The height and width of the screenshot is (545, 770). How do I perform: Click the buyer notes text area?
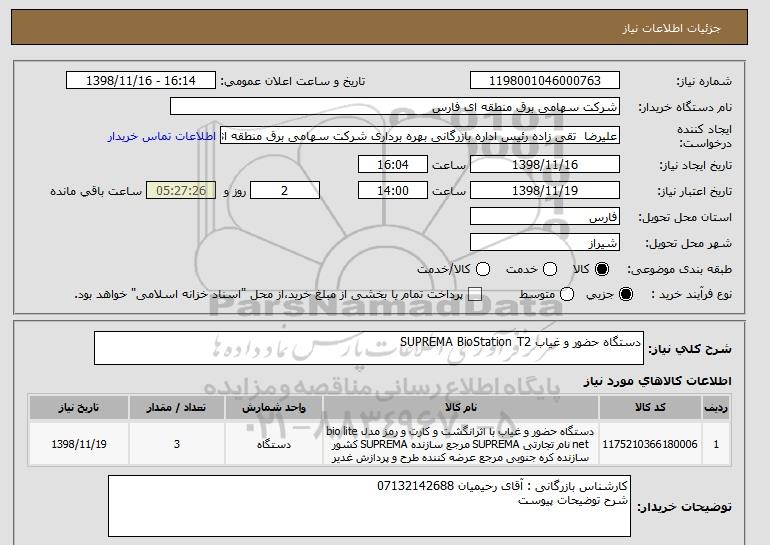tap(369, 506)
